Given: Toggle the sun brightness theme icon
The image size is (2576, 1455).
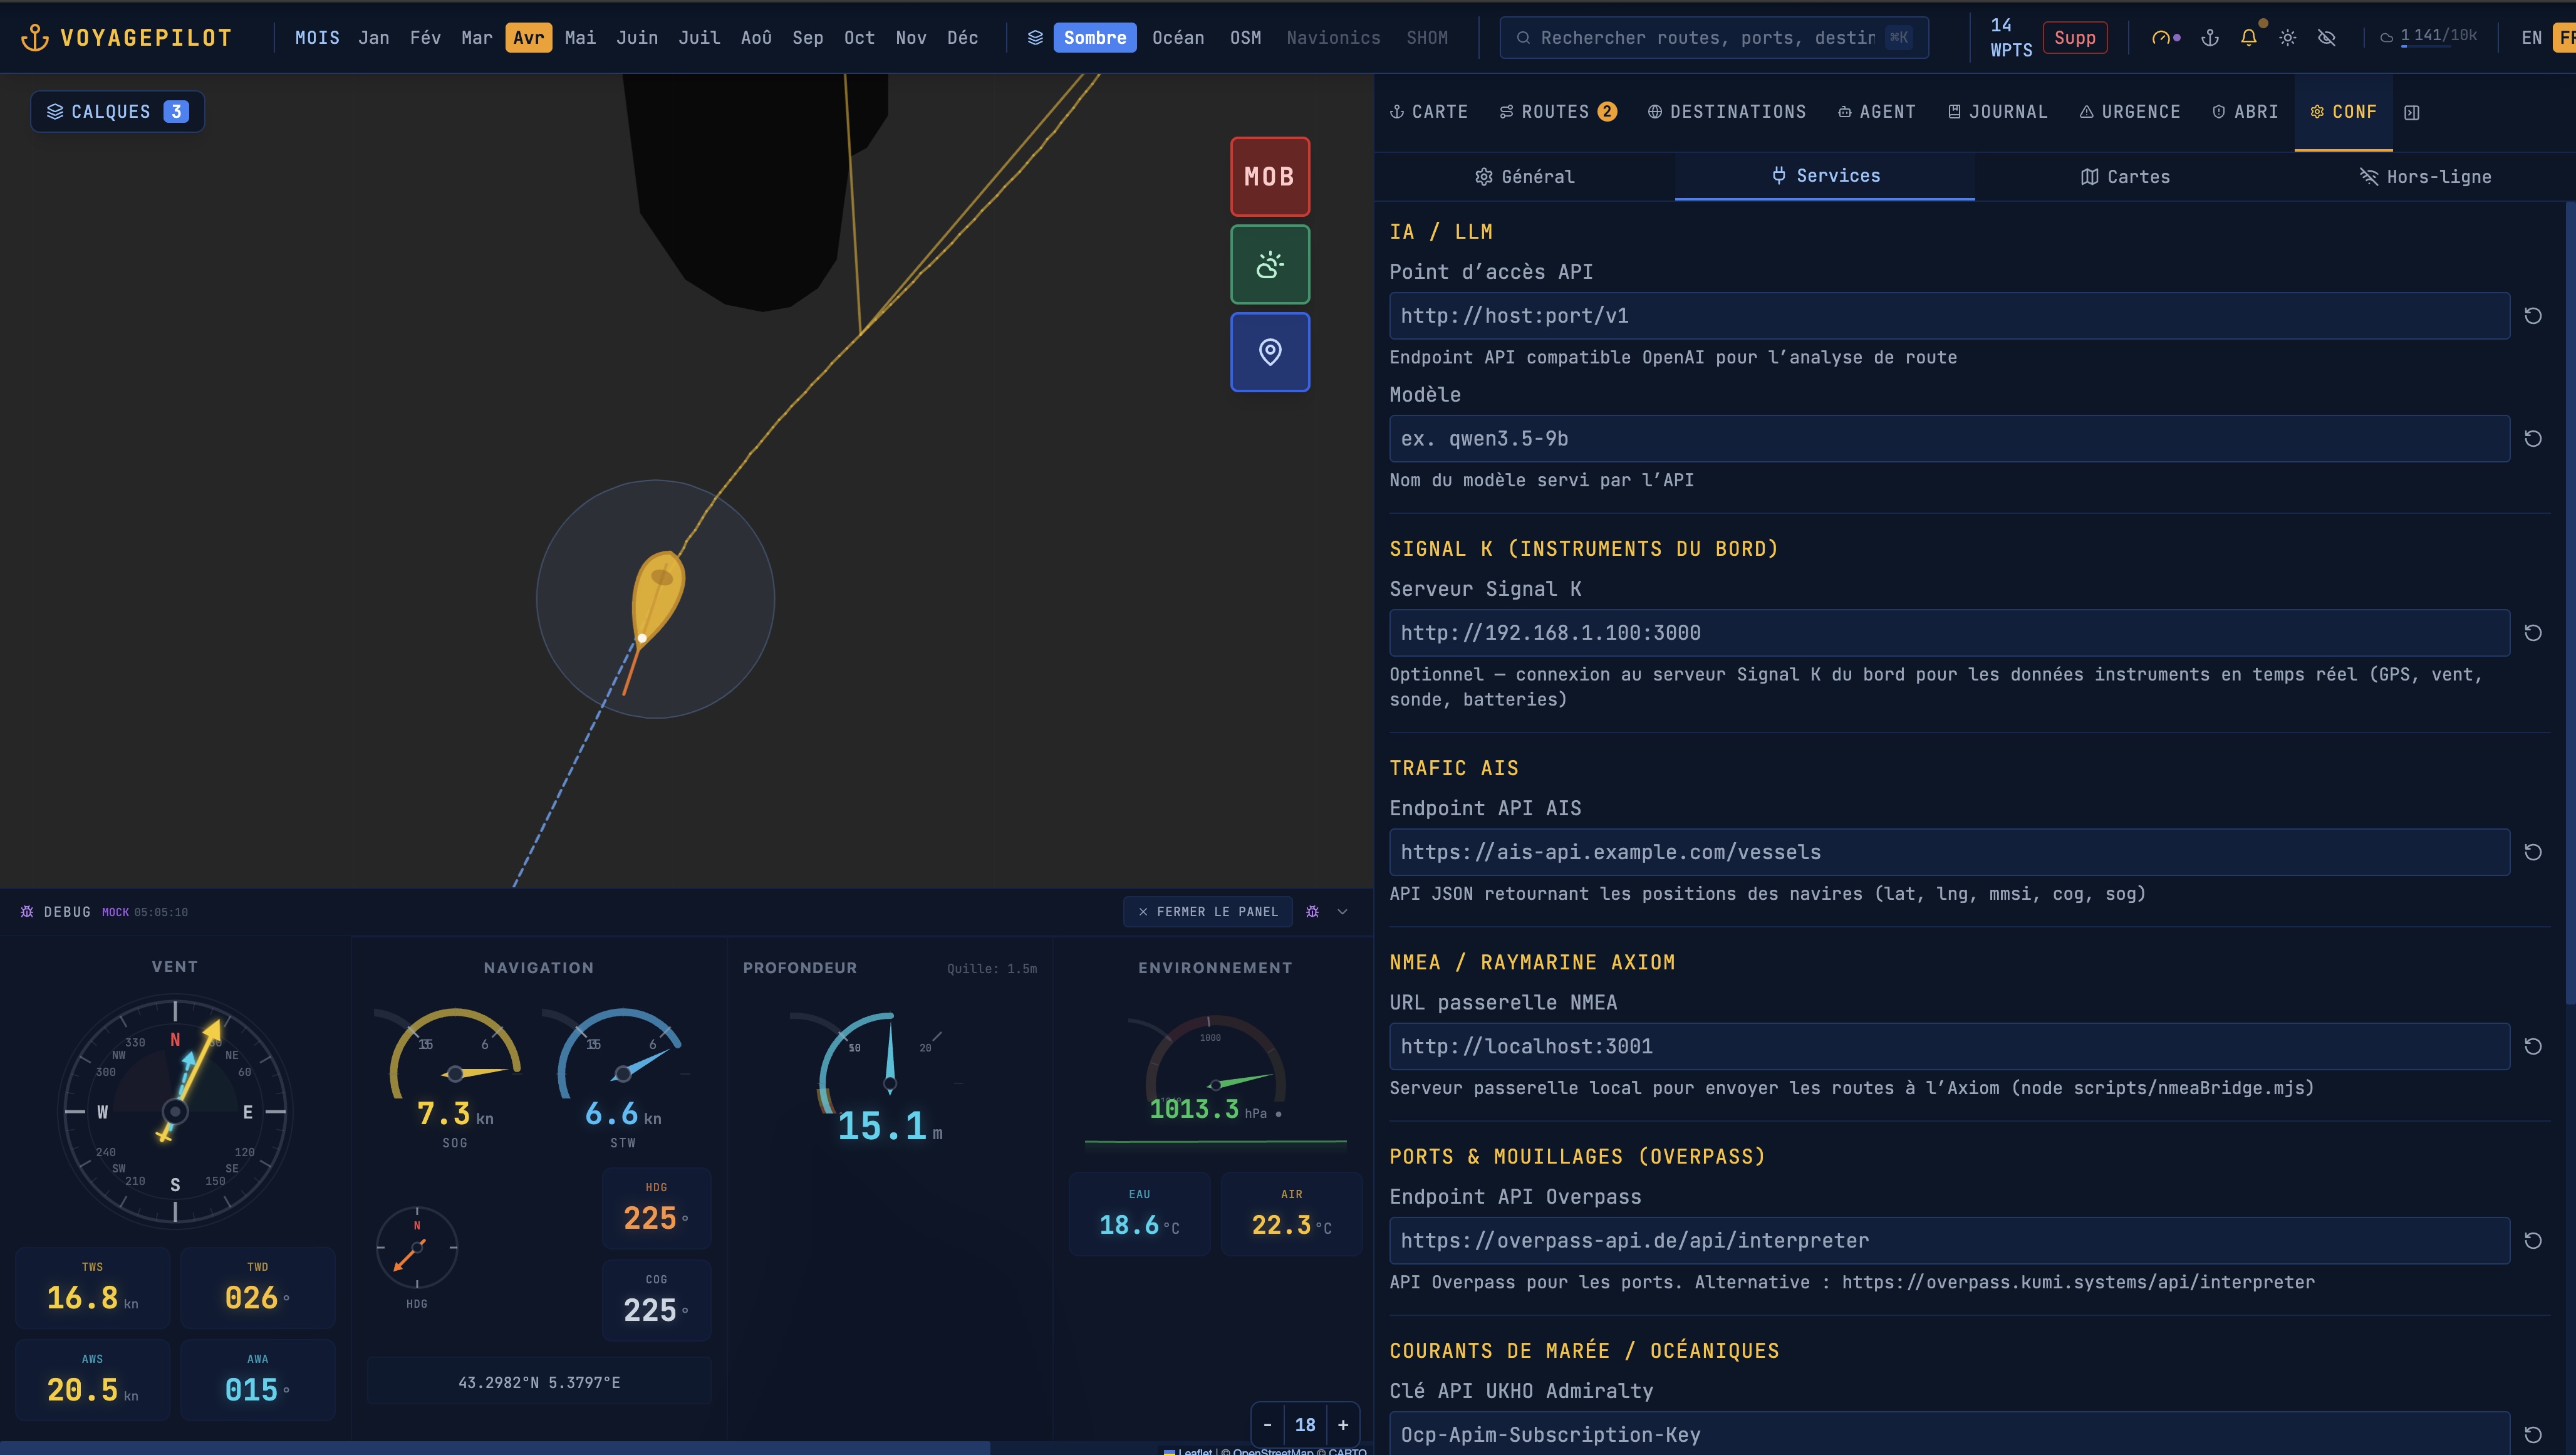Looking at the screenshot, I should tap(2288, 38).
